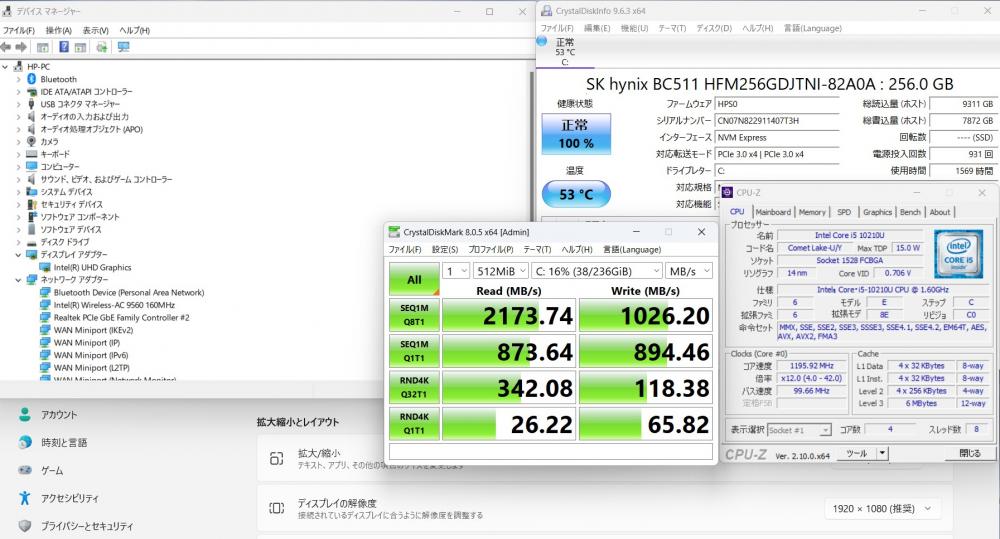Switch to the Memory tab in CPU-Z

coord(812,212)
